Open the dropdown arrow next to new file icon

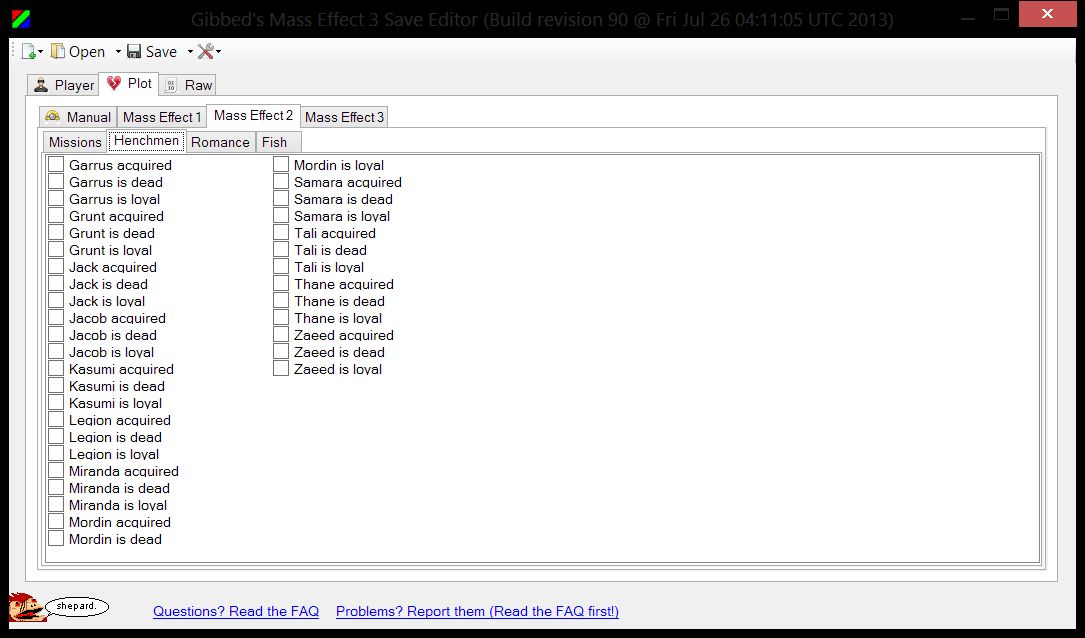pos(41,52)
